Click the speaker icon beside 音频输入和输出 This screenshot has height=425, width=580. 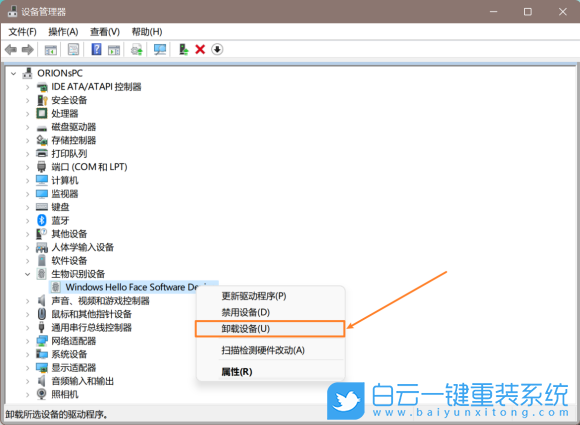pyautogui.click(x=42, y=381)
